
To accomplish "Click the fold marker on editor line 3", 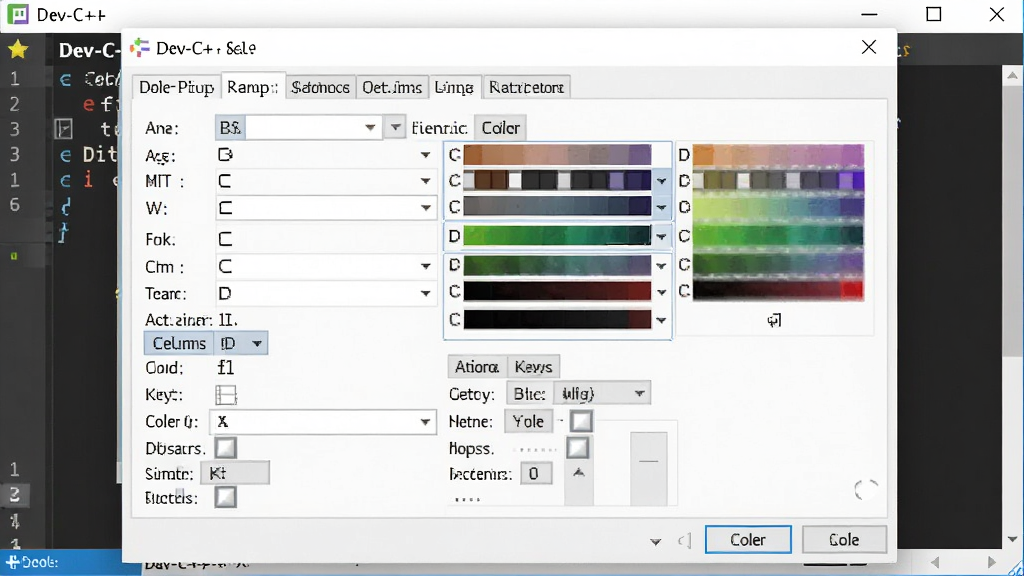I will point(64,129).
